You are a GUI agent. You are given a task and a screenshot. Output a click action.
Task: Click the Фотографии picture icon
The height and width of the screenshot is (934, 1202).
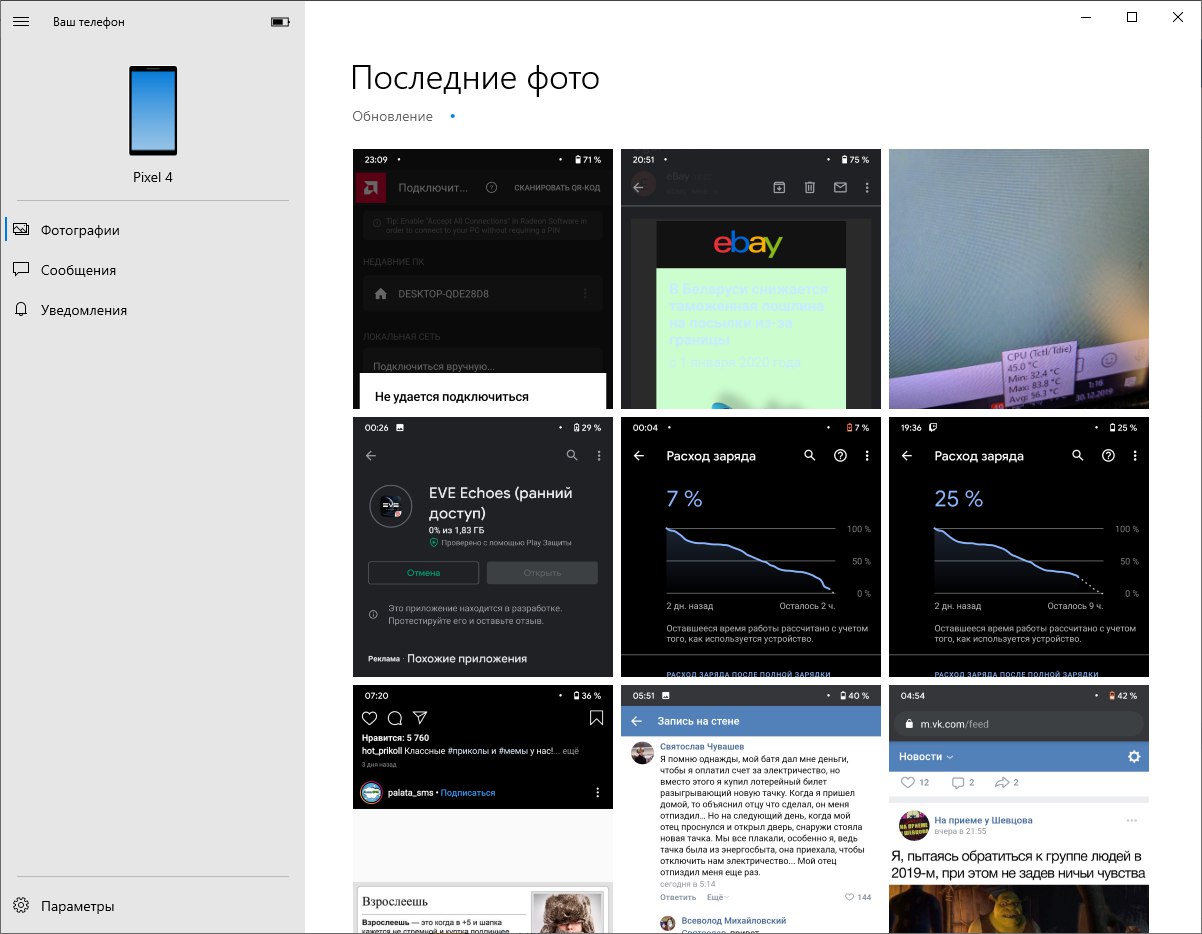[21, 230]
